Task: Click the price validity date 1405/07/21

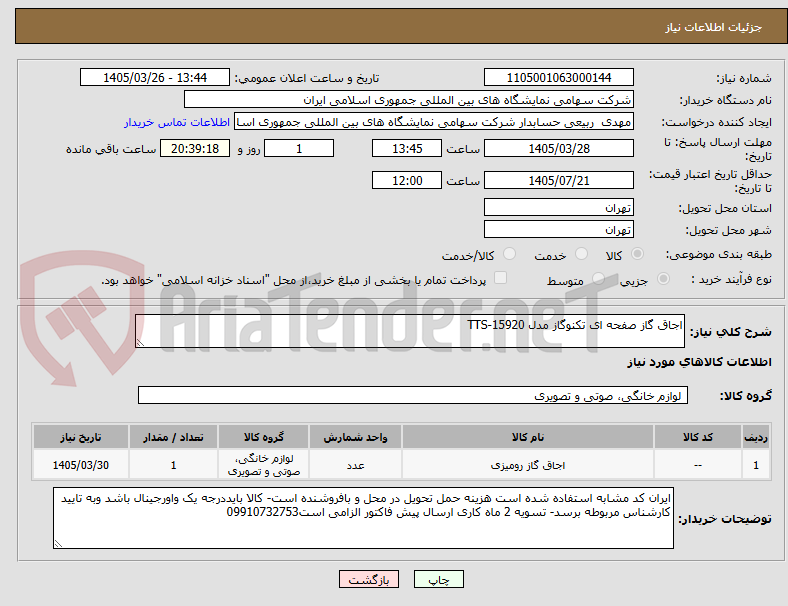Action: coord(559,180)
